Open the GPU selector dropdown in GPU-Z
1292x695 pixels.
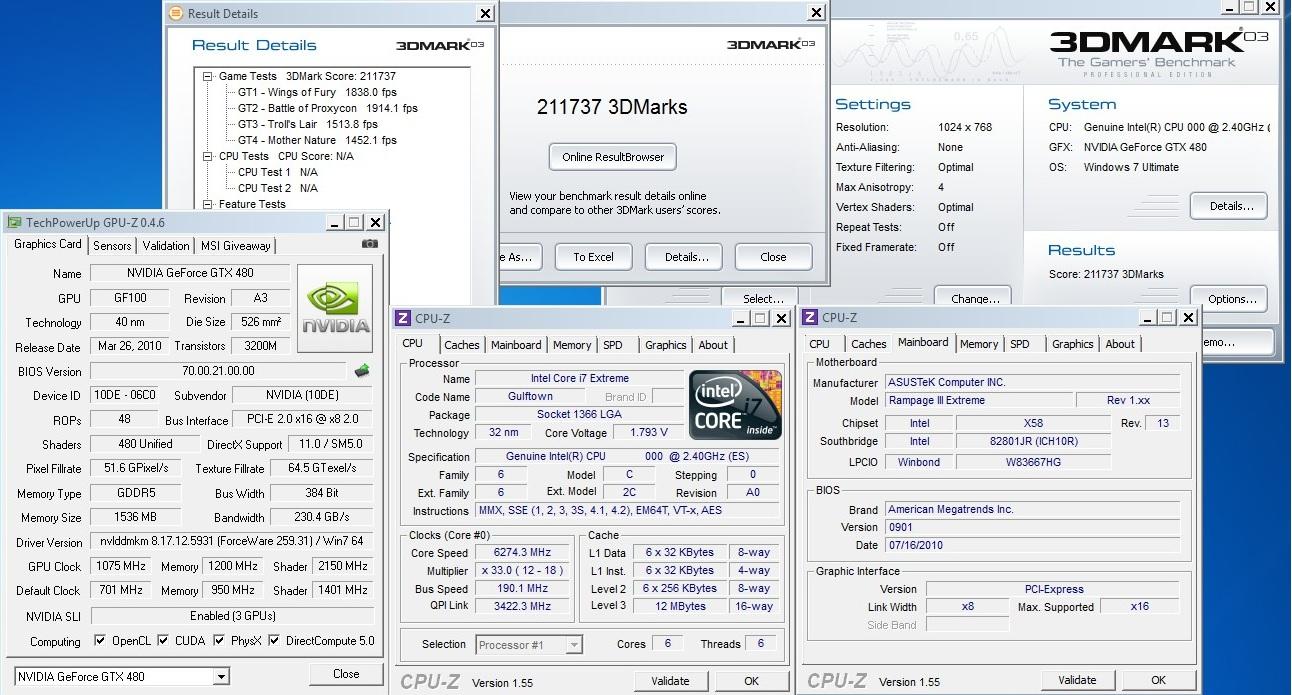[221, 677]
